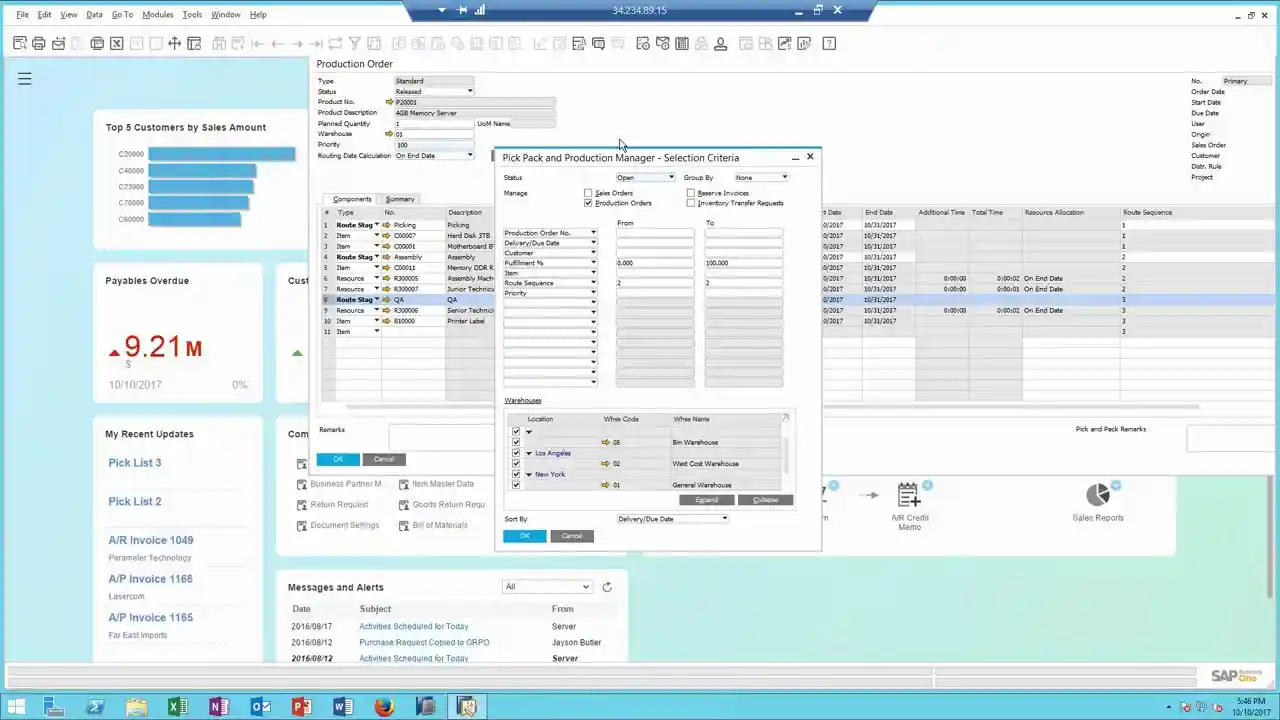The width and height of the screenshot is (1280, 720).
Task: Follow the link arrow for warehouse code 02
Action: [x=606, y=464]
